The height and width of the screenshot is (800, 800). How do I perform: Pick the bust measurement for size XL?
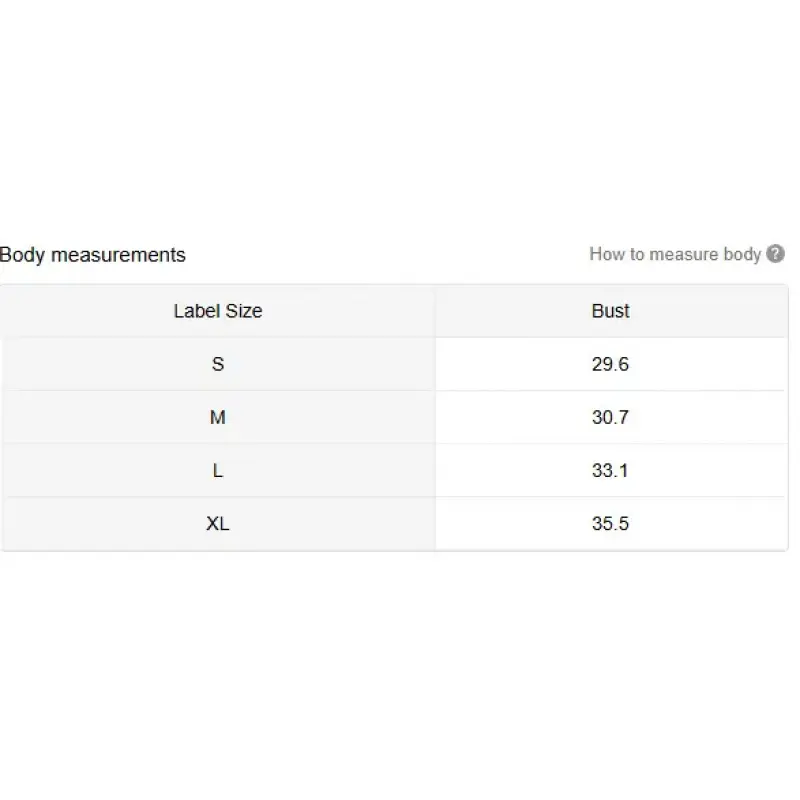610,523
